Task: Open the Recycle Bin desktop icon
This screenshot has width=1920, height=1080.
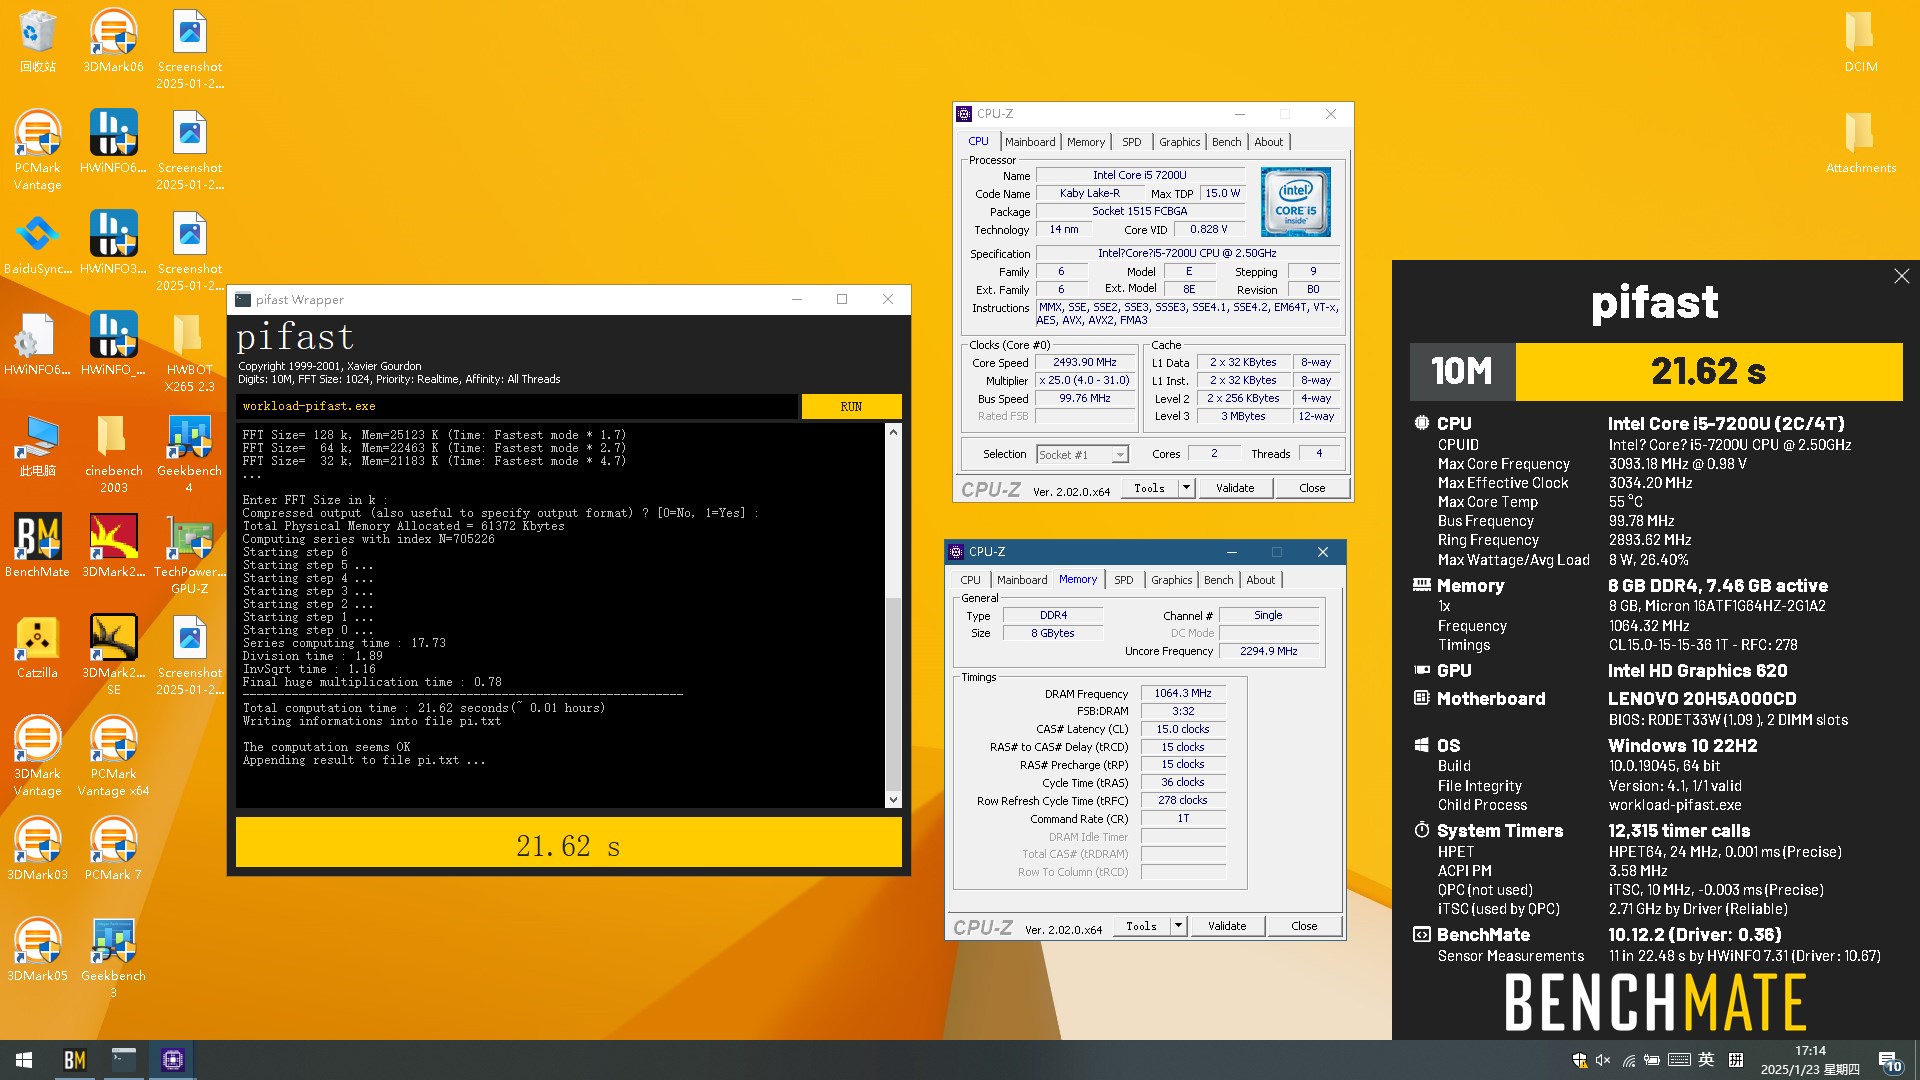Action: 37,42
